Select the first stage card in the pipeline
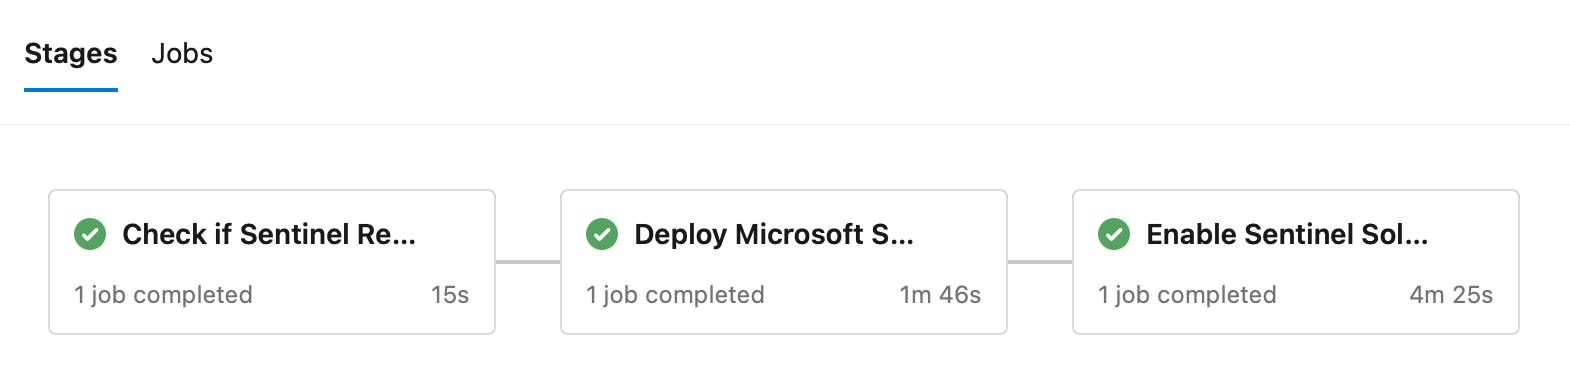Image resolution: width=1570 pixels, height=392 pixels. click(272, 262)
